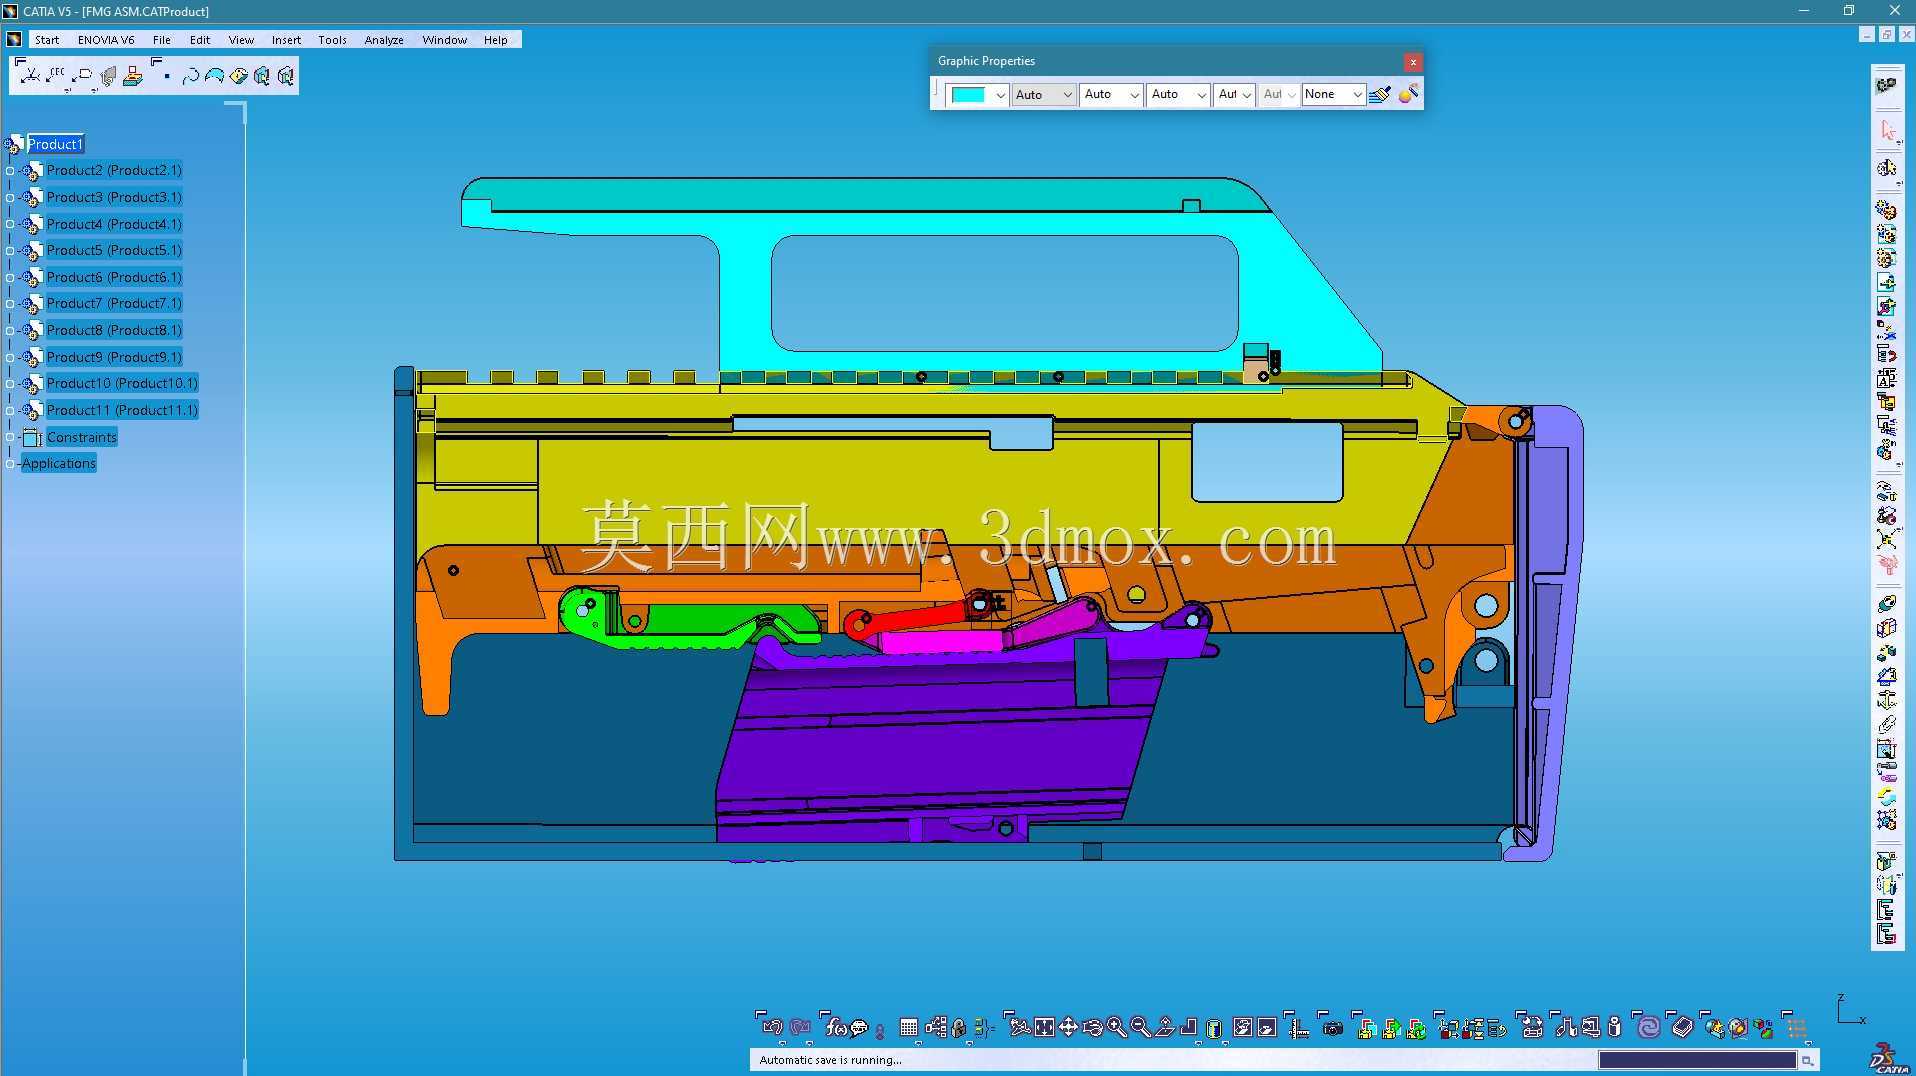Open the Start menu

point(47,40)
